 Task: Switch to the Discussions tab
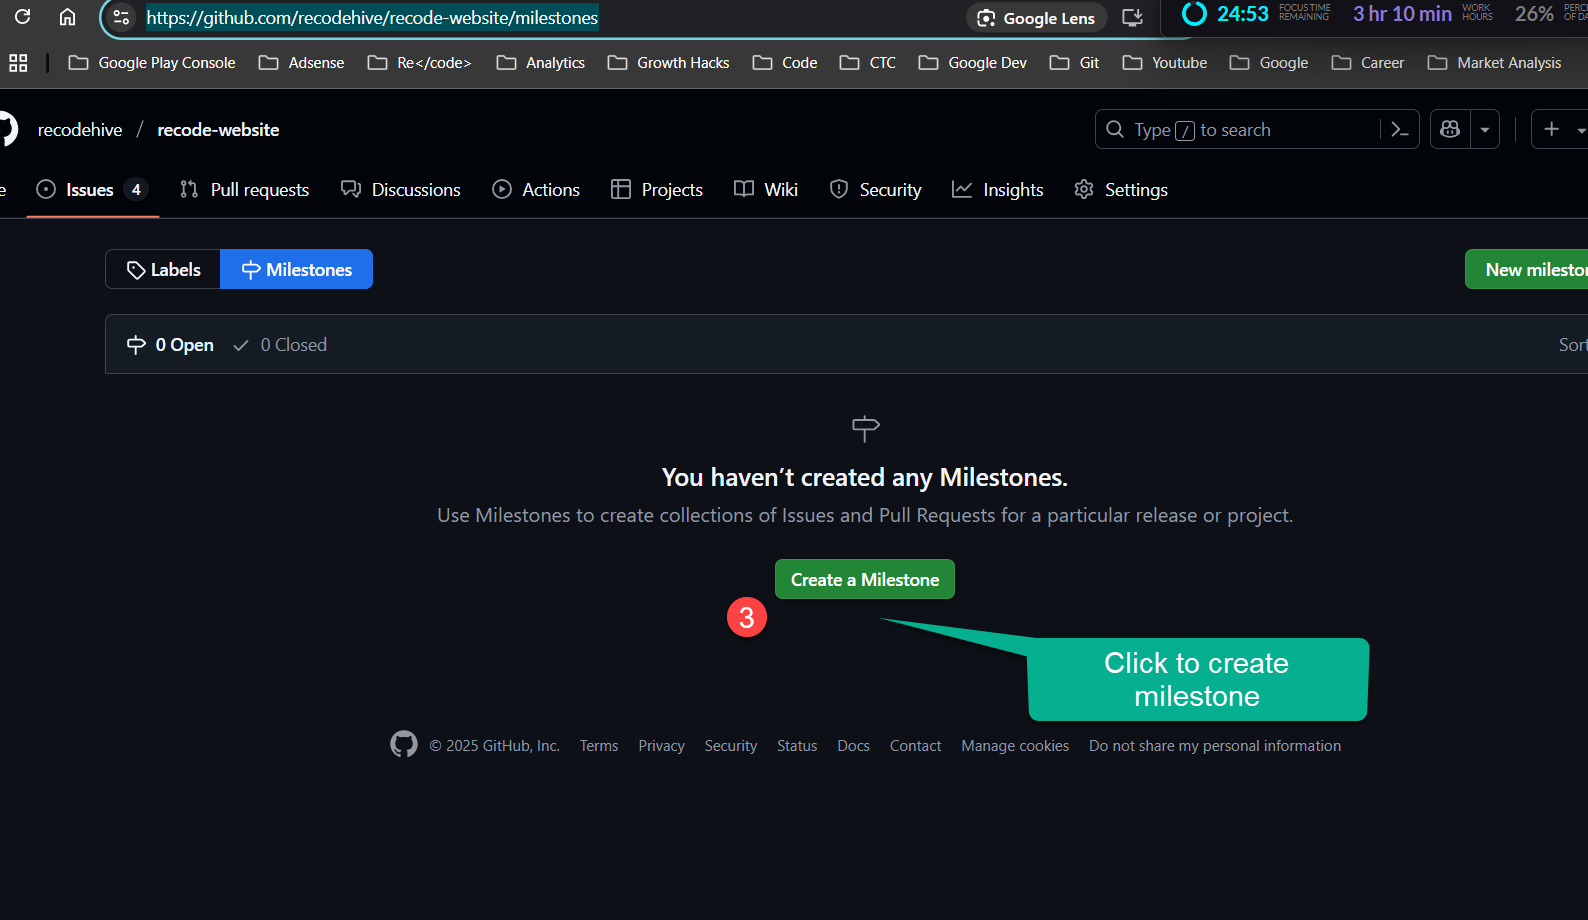[x=401, y=190]
